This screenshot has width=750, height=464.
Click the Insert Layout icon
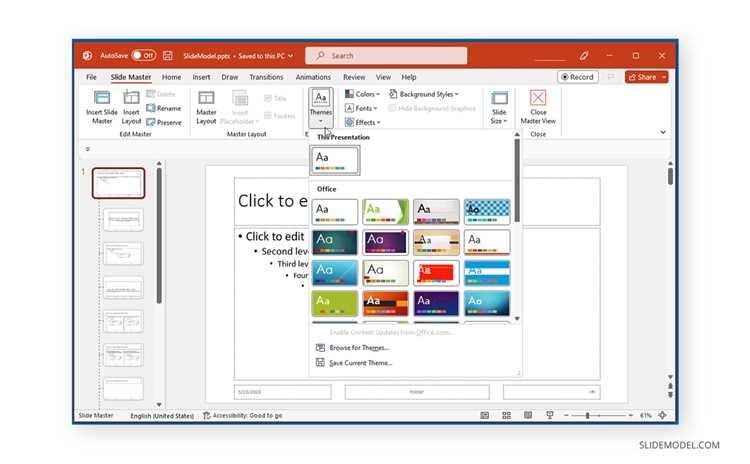pos(131,98)
